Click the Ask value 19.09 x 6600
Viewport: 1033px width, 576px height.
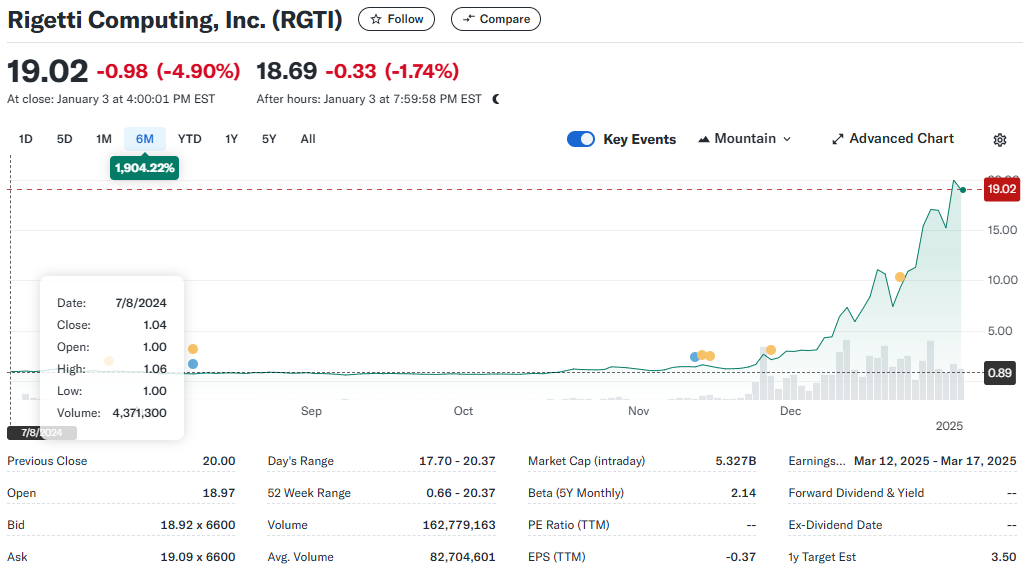[198, 557]
